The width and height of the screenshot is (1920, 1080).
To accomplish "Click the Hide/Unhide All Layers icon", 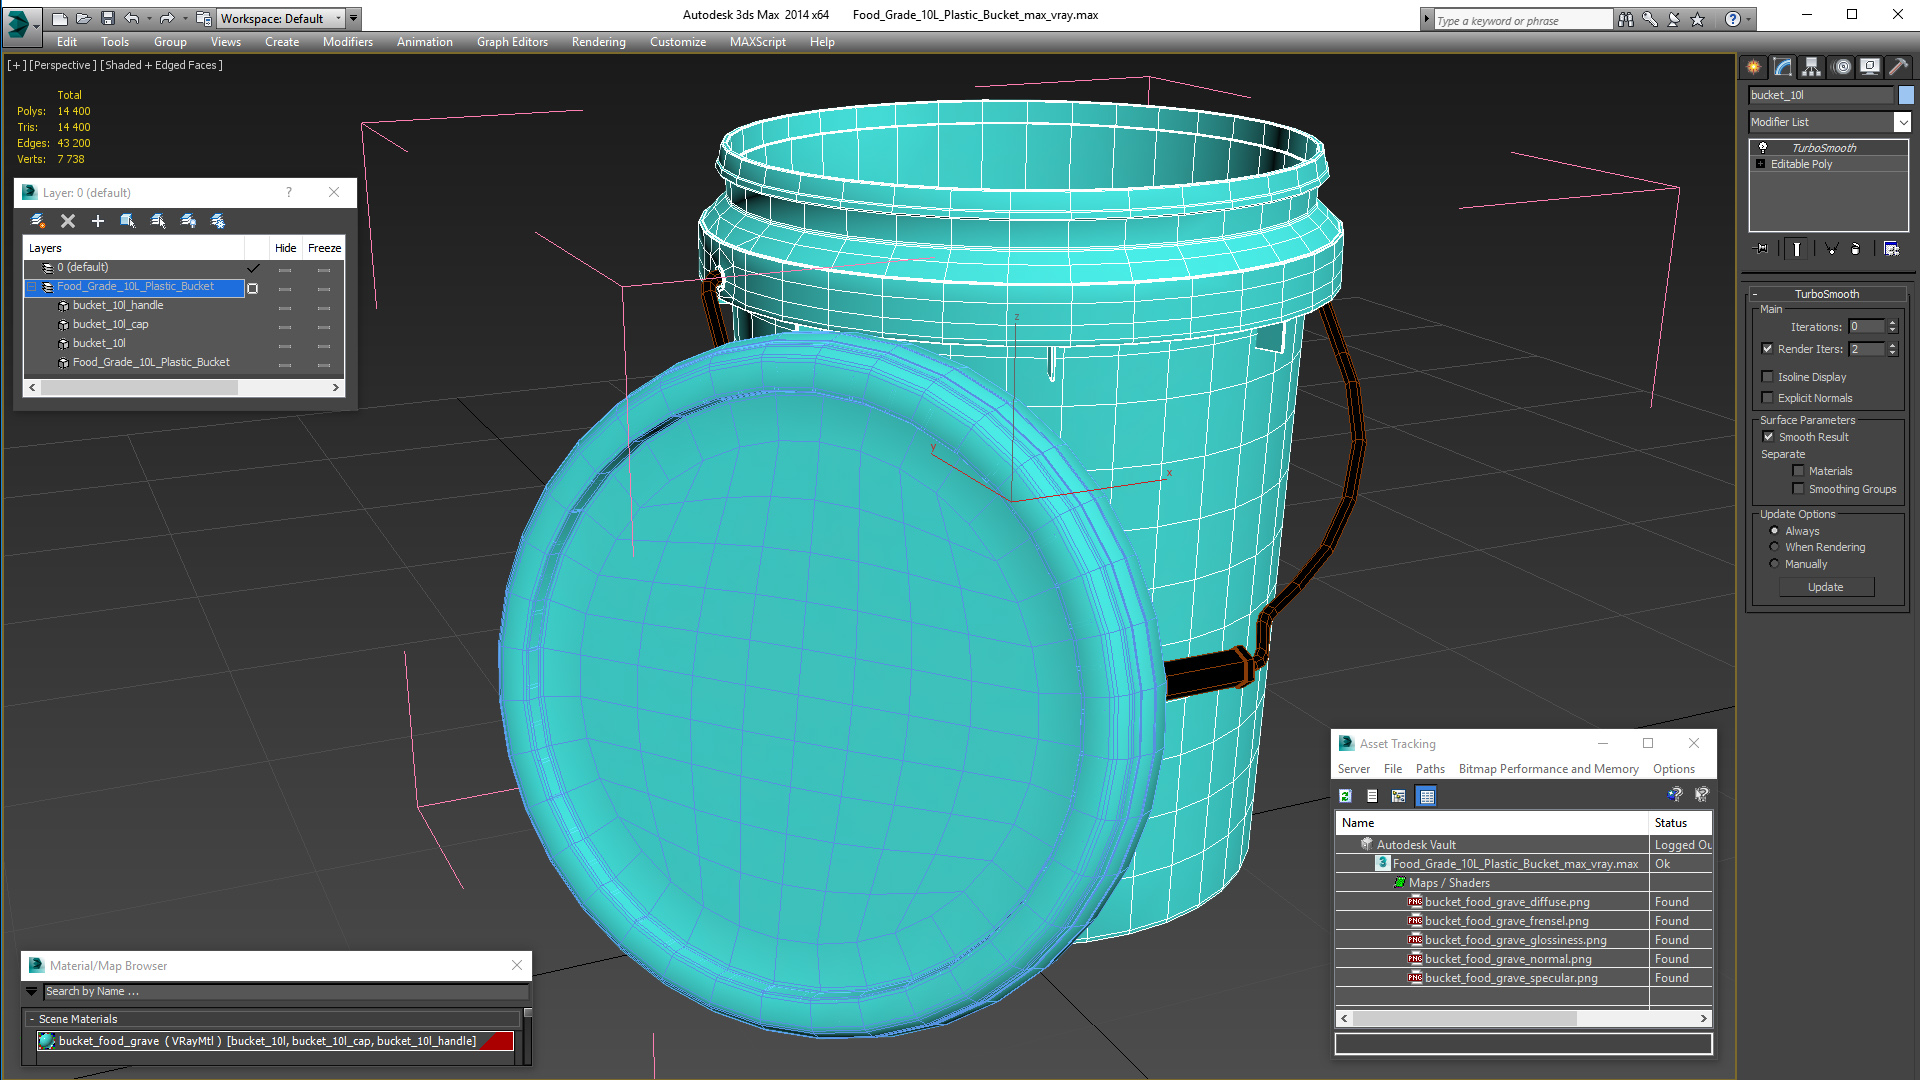I will (188, 221).
